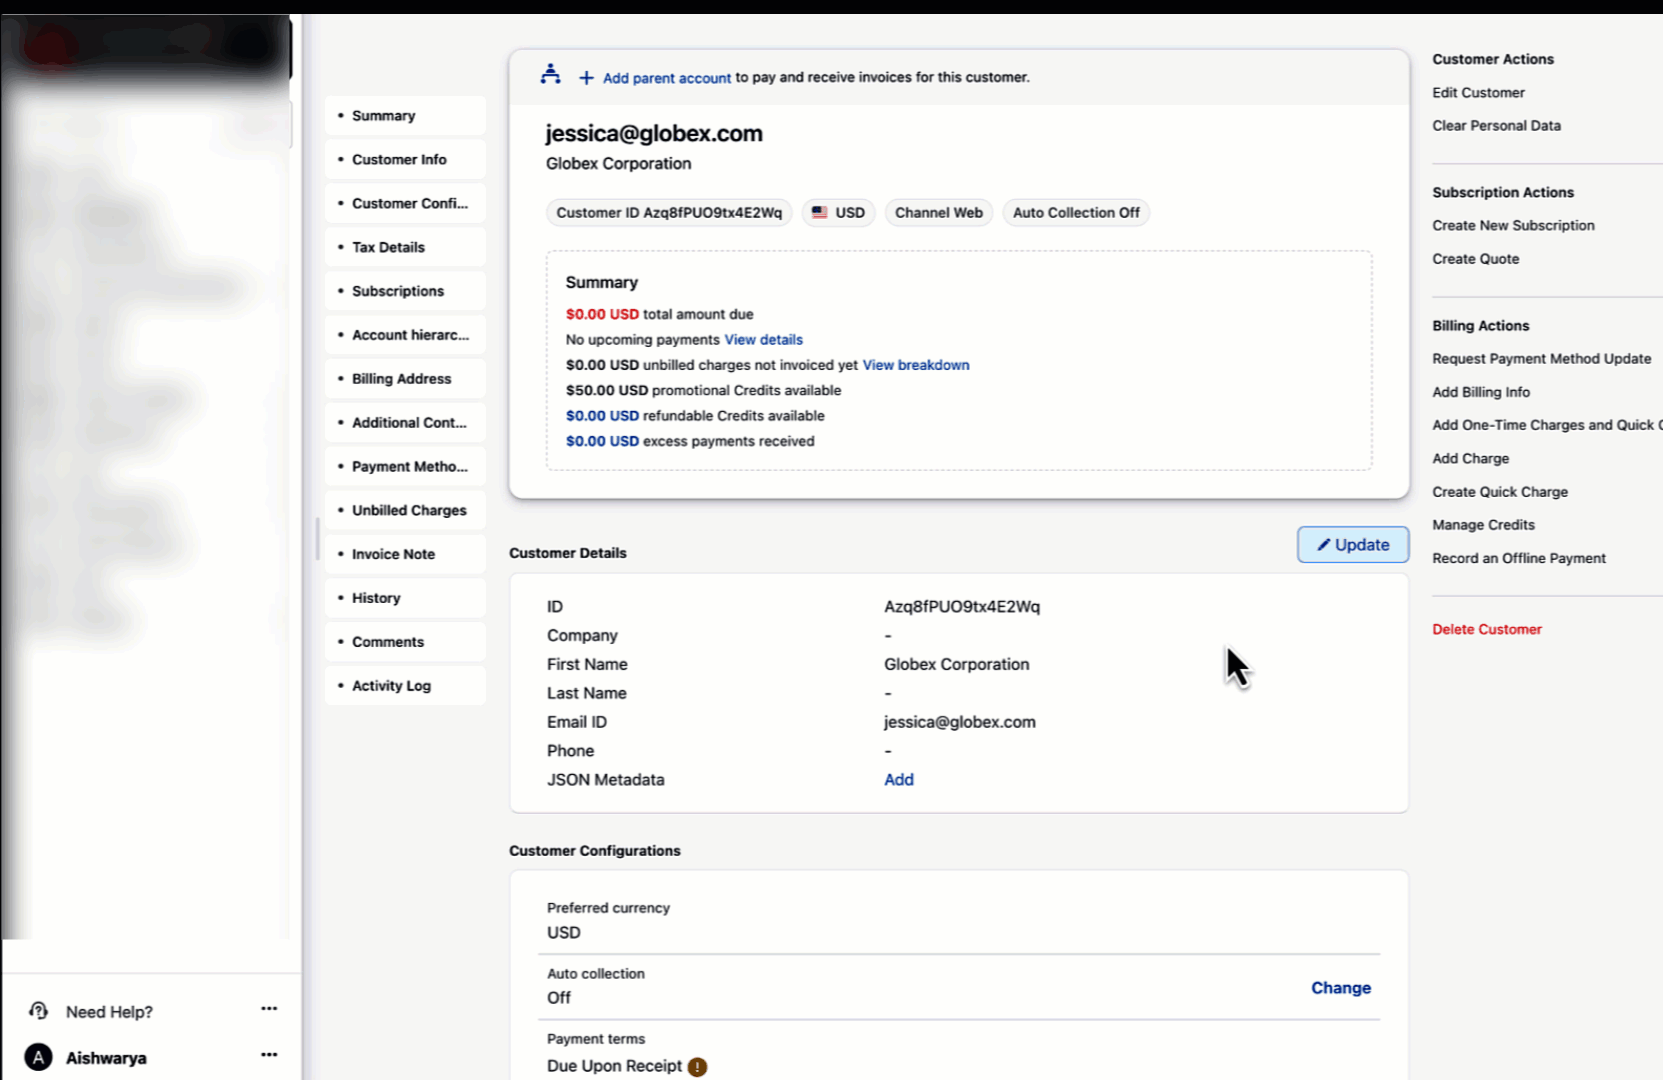This screenshot has width=1663, height=1080.
Task: Click the US flag USD badge
Action: [x=838, y=213]
